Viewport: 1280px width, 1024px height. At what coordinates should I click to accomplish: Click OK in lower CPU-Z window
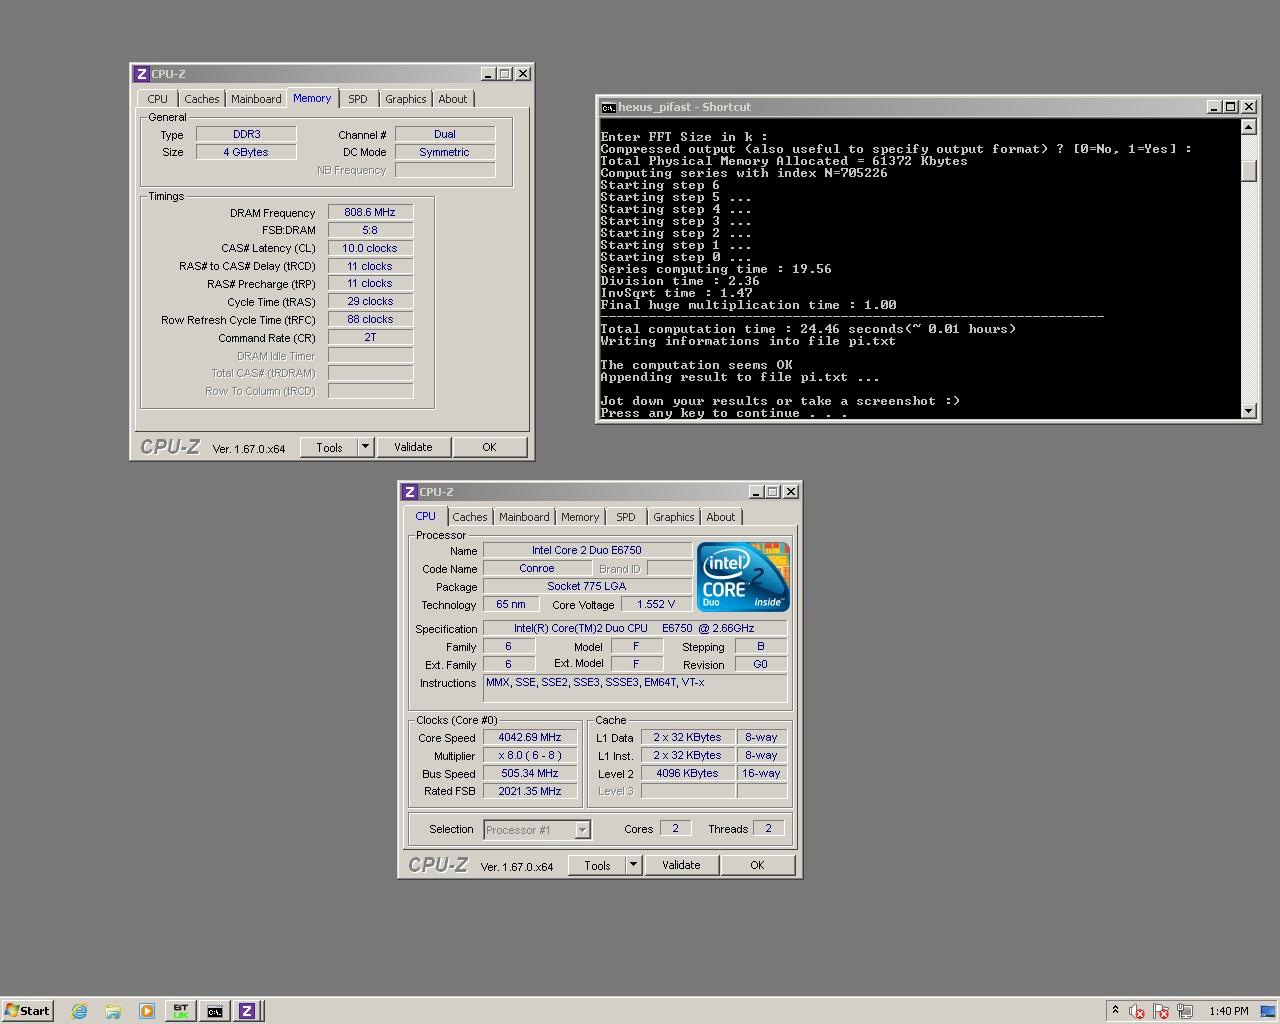(757, 865)
